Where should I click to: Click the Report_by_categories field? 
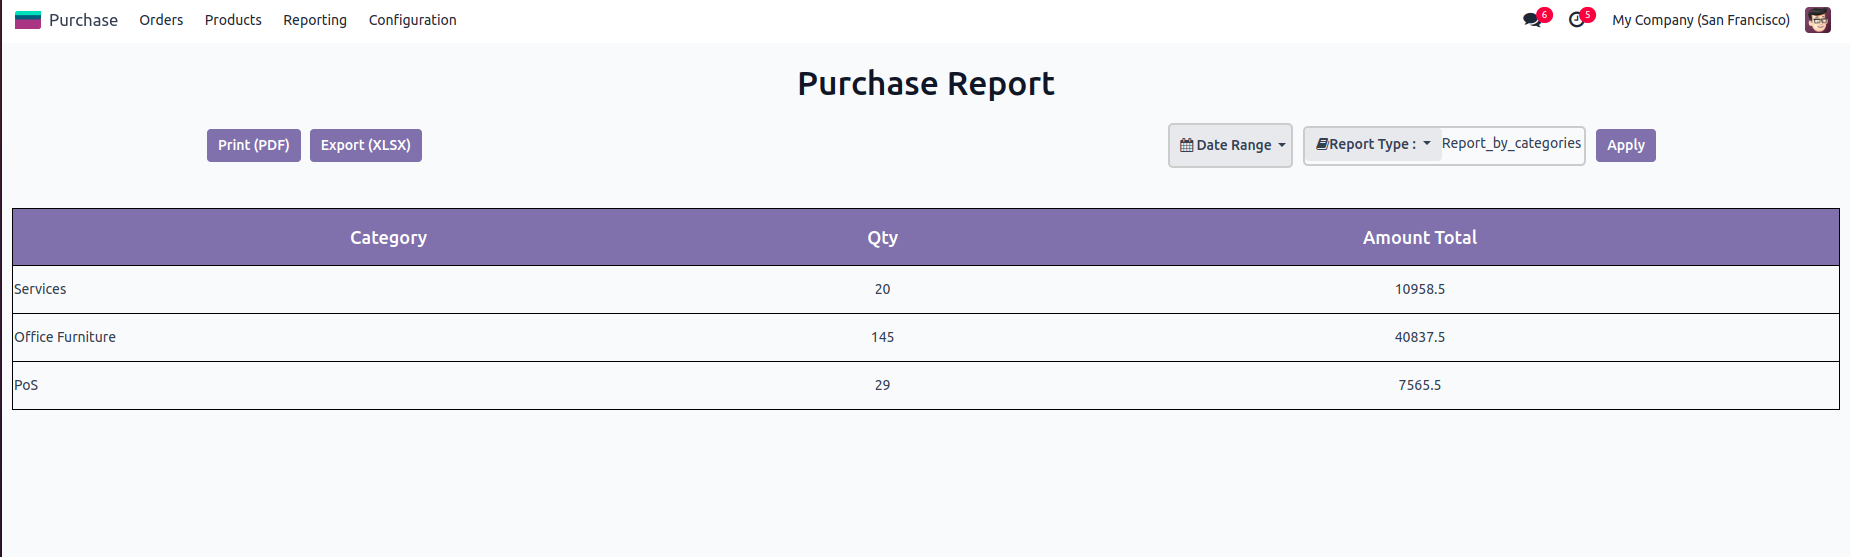(x=1511, y=144)
